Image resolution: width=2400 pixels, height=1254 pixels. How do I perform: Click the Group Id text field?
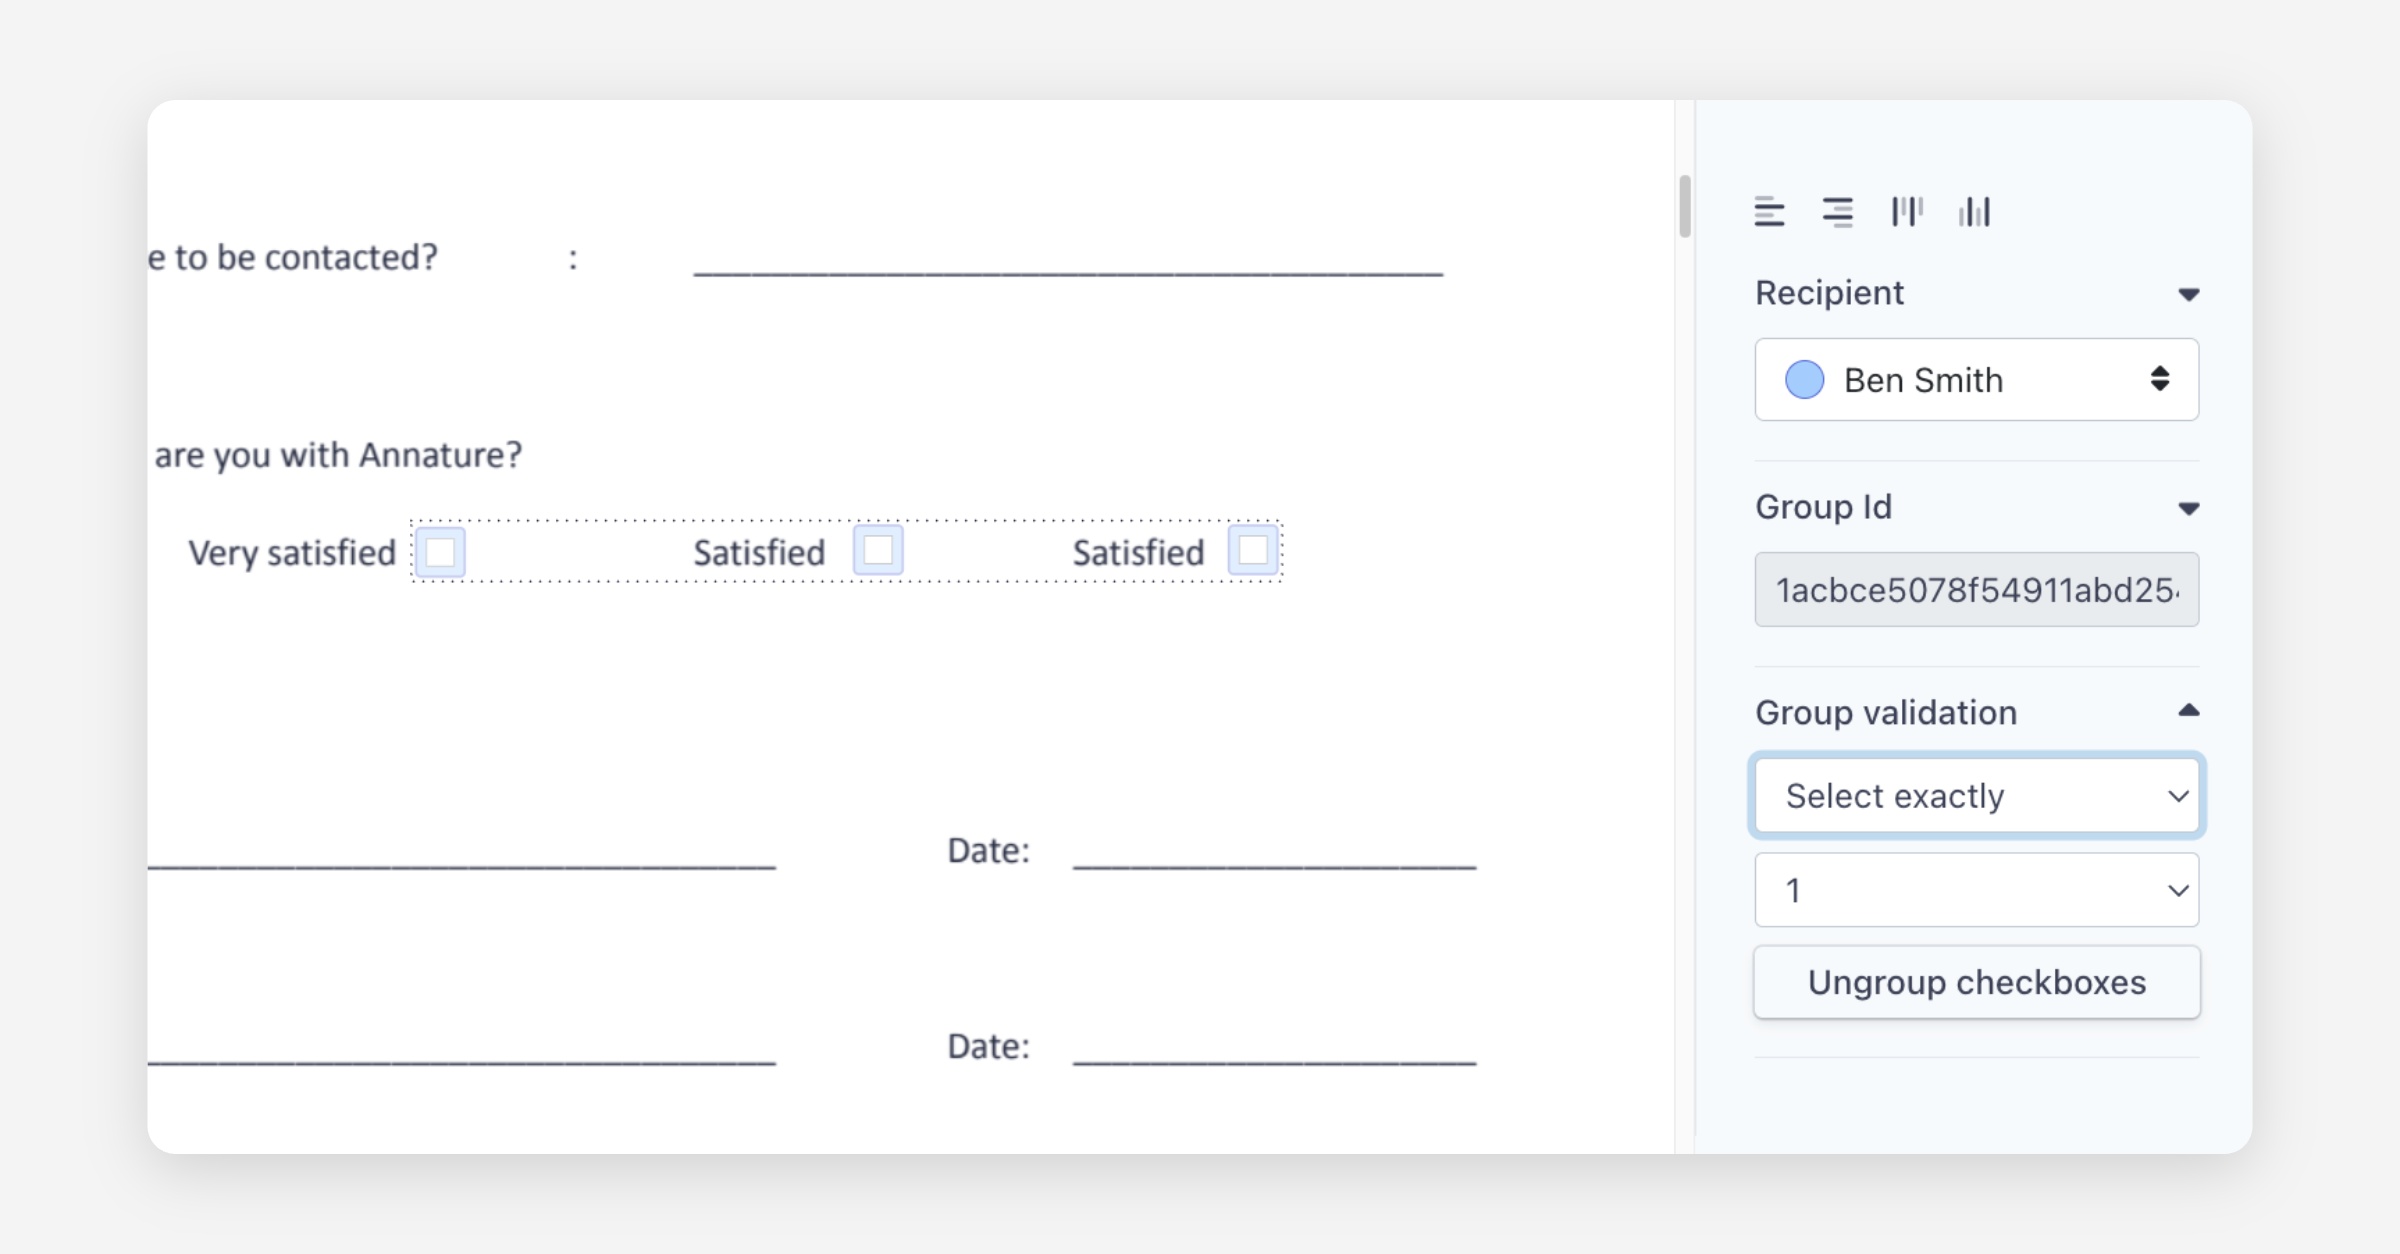point(1976,590)
